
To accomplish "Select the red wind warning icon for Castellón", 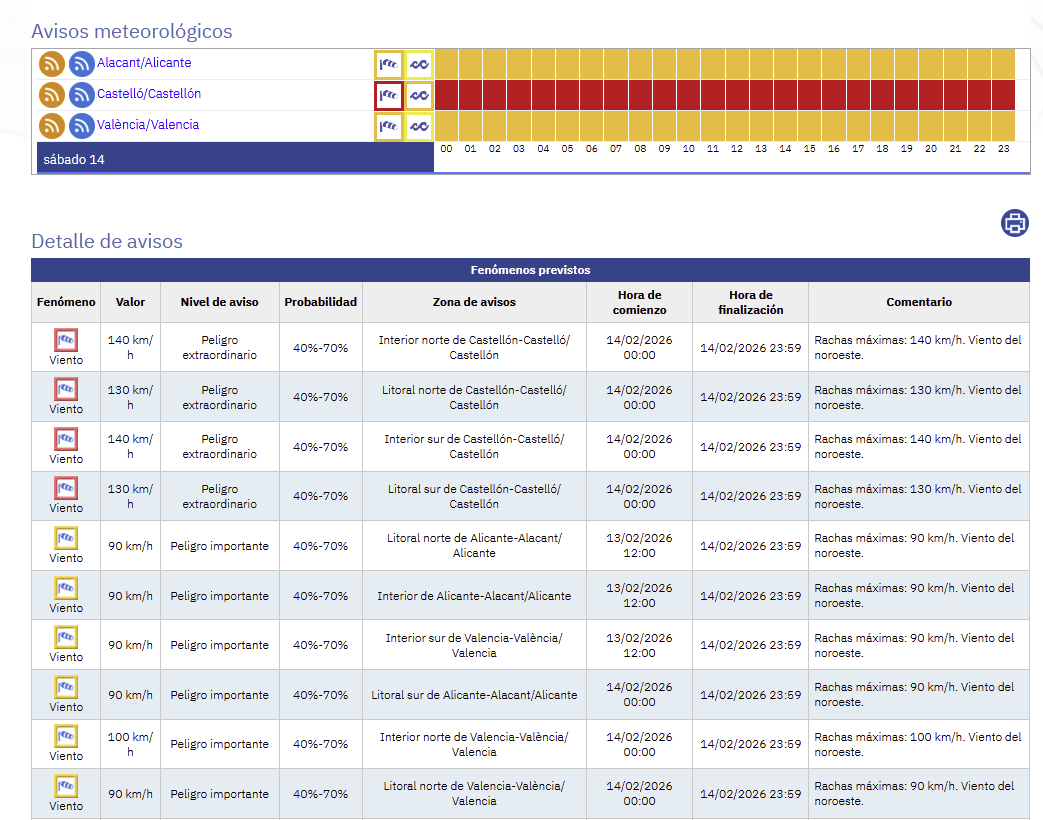I will pyautogui.click(x=388, y=96).
